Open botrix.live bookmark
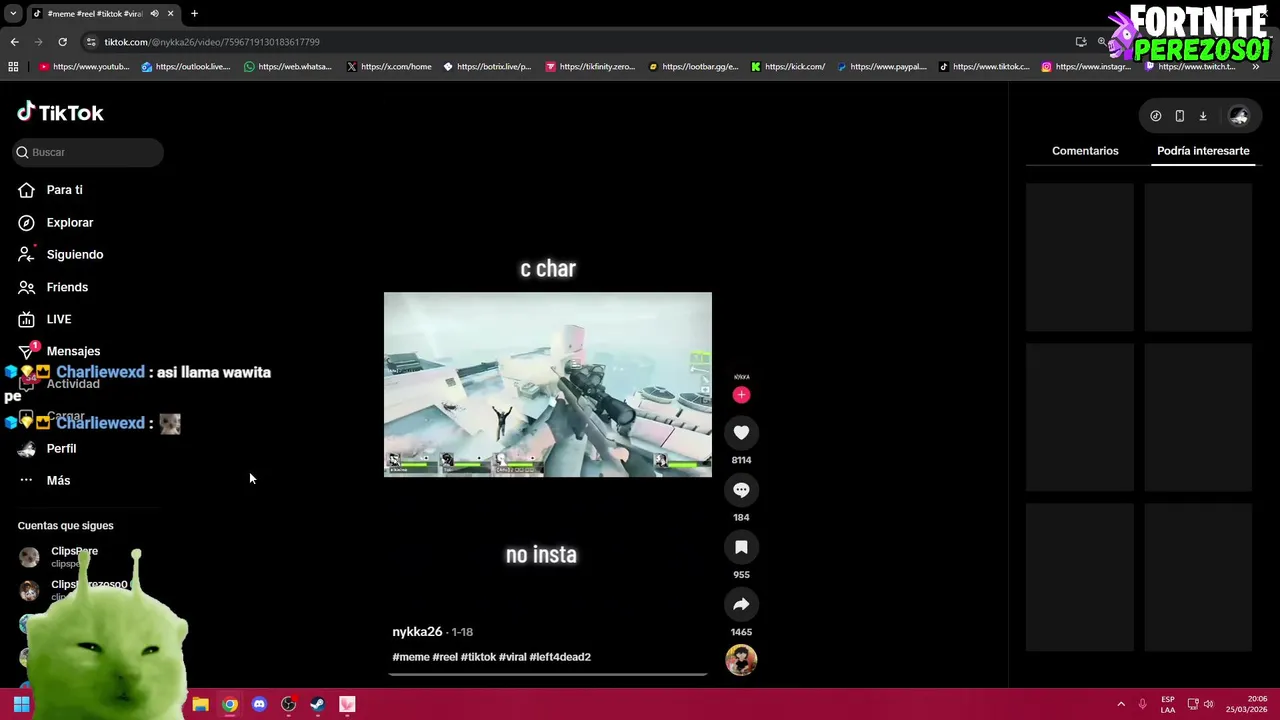 tap(487, 67)
